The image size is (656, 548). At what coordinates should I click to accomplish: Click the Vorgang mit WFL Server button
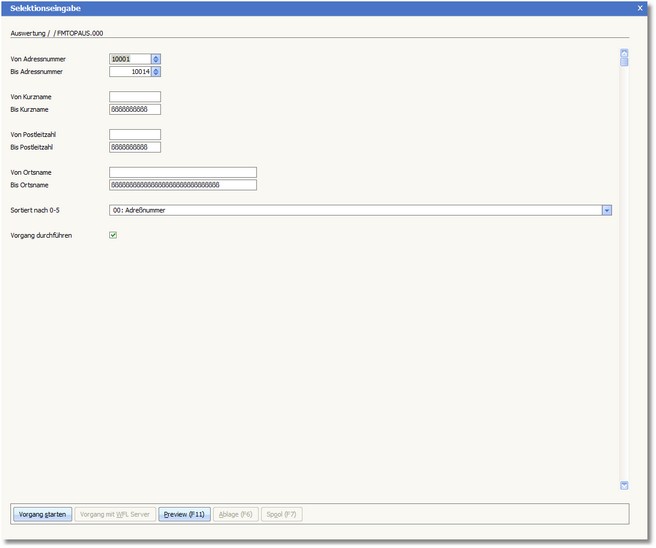tap(115, 514)
